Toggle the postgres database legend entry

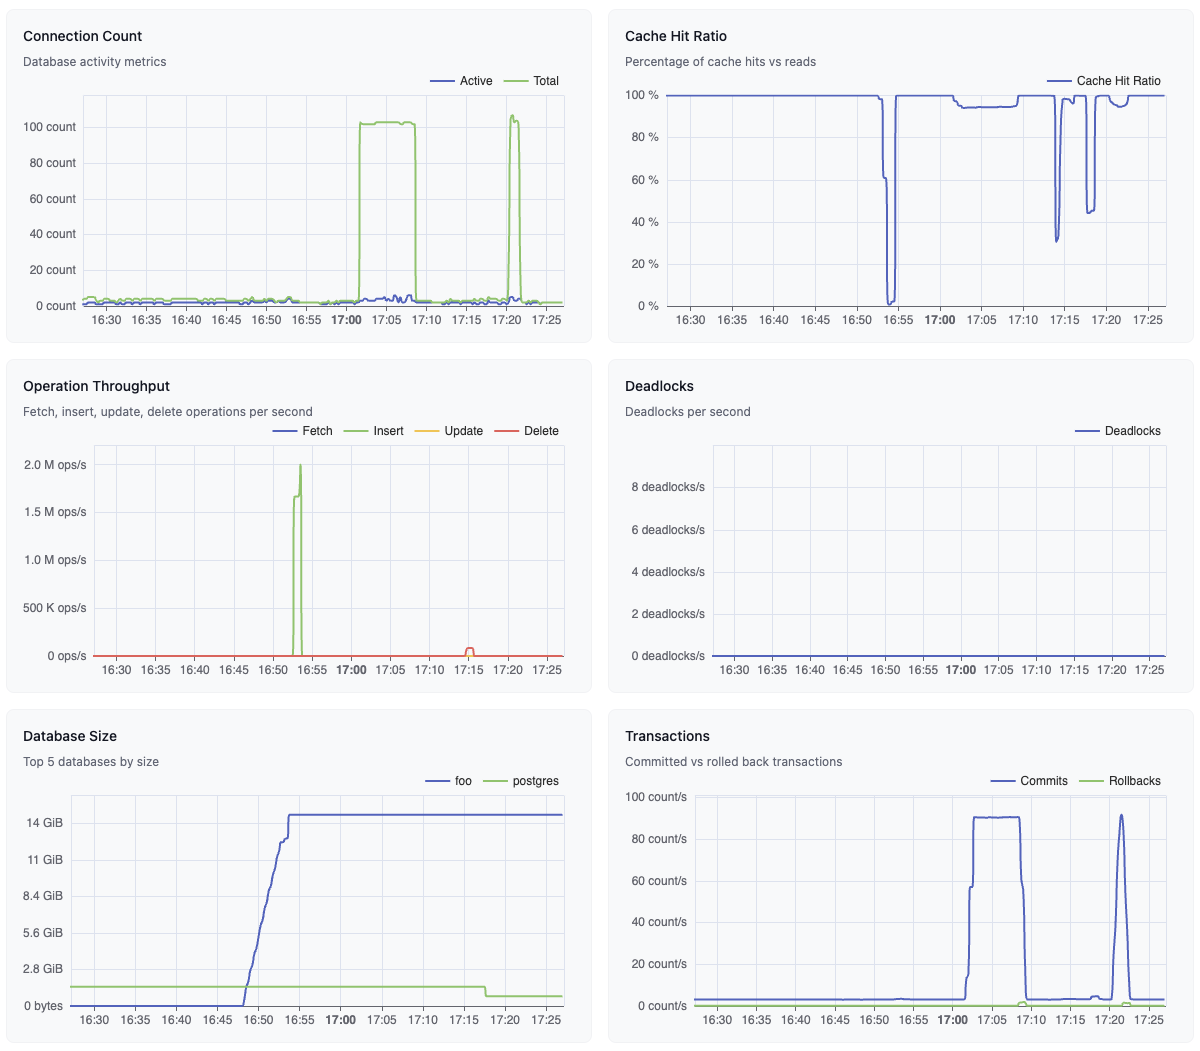click(521, 781)
